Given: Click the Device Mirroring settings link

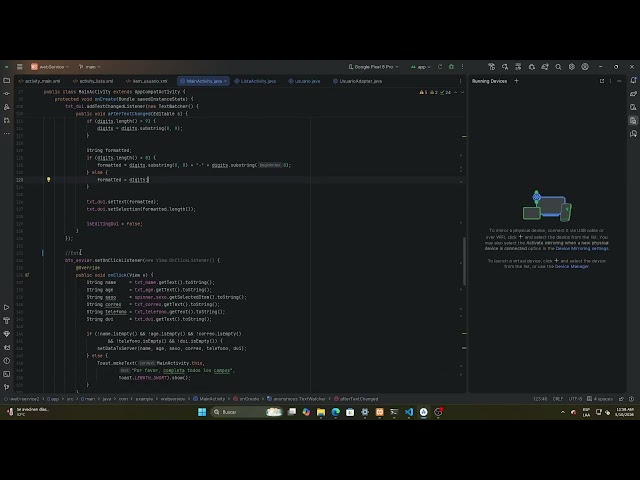Looking at the screenshot, I should tap(582, 248).
